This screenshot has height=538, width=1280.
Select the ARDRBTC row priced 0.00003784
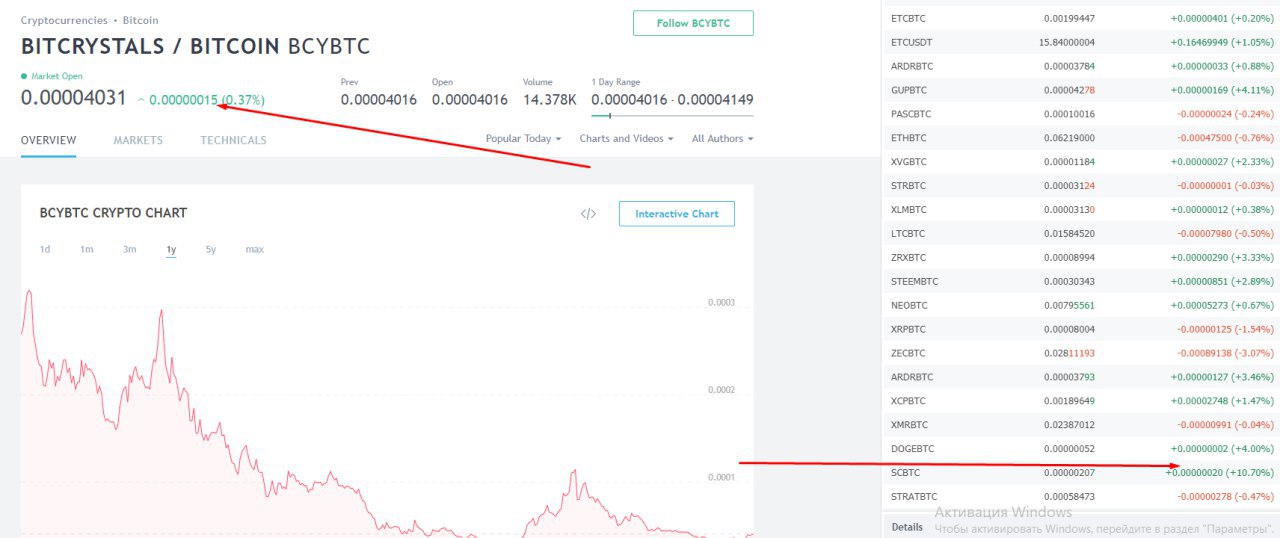tap(1081, 66)
